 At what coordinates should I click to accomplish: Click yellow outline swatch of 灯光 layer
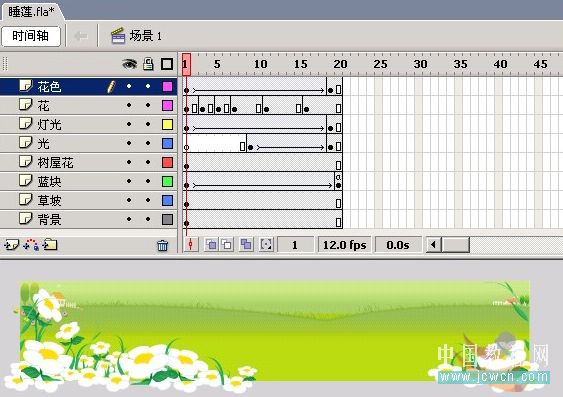167,125
